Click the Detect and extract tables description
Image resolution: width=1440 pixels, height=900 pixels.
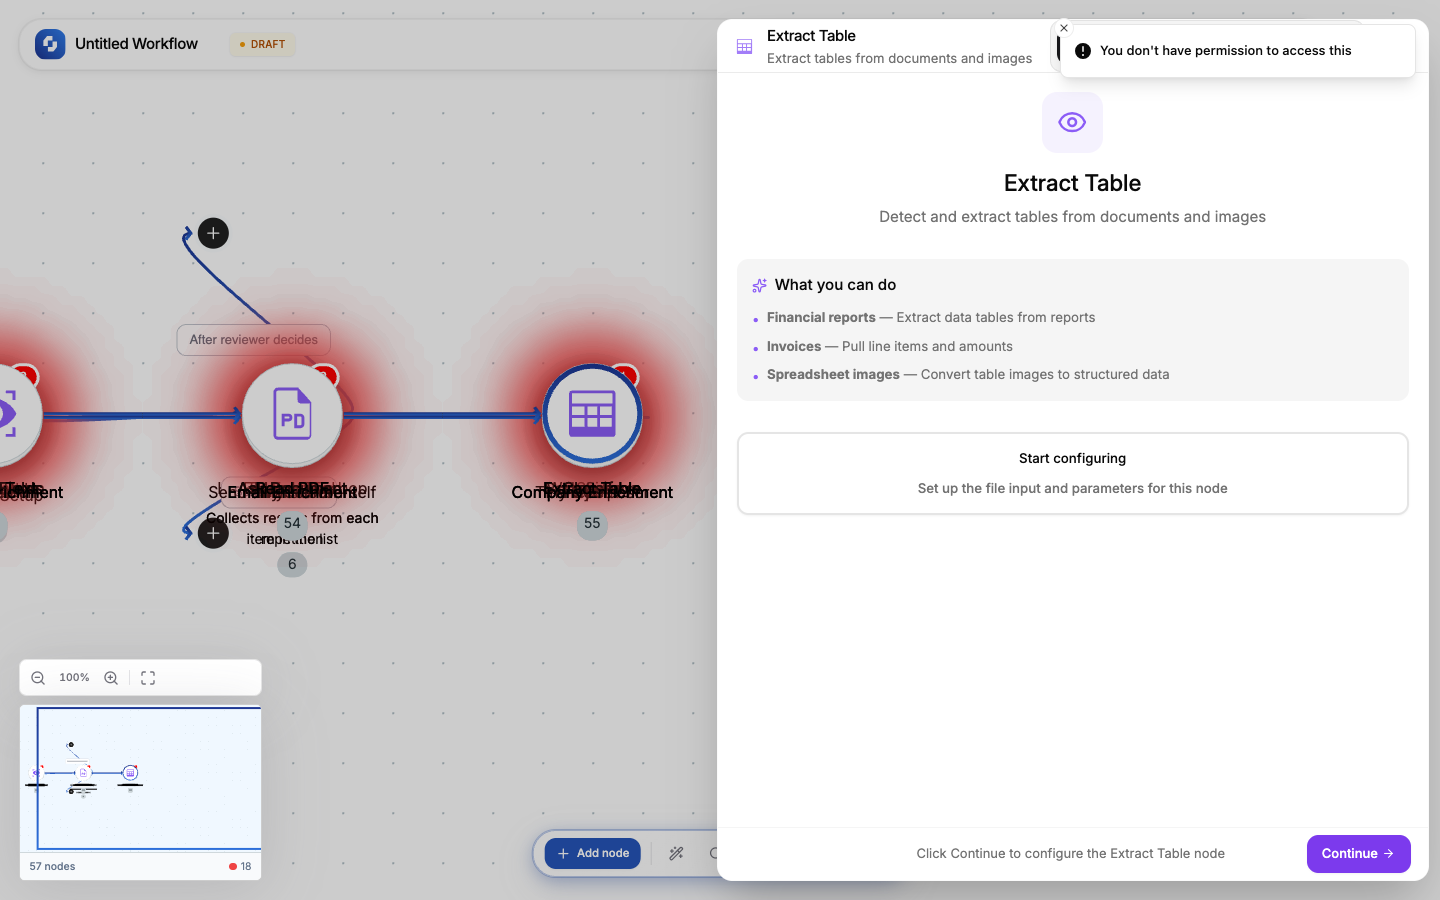(x=1072, y=217)
